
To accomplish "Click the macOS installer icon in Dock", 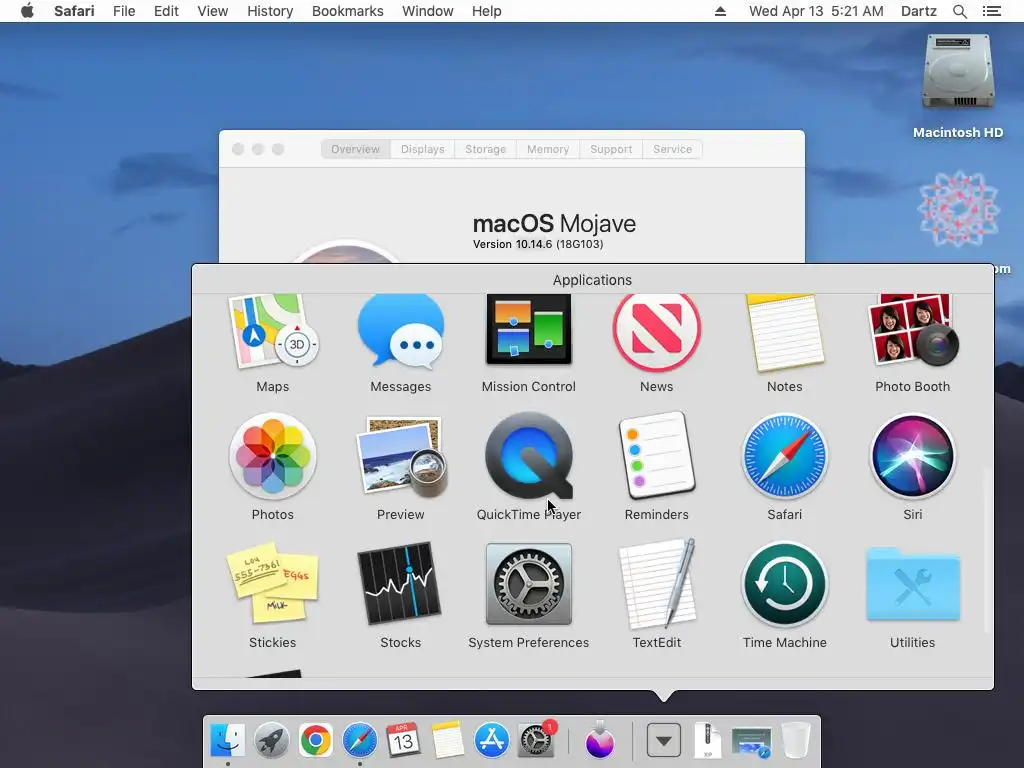I will click(x=600, y=740).
